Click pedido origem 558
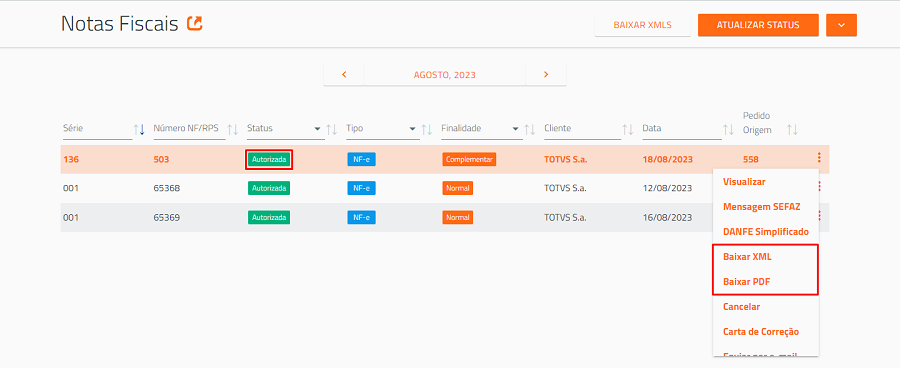Screen dimensions: 900x368 [751, 159]
